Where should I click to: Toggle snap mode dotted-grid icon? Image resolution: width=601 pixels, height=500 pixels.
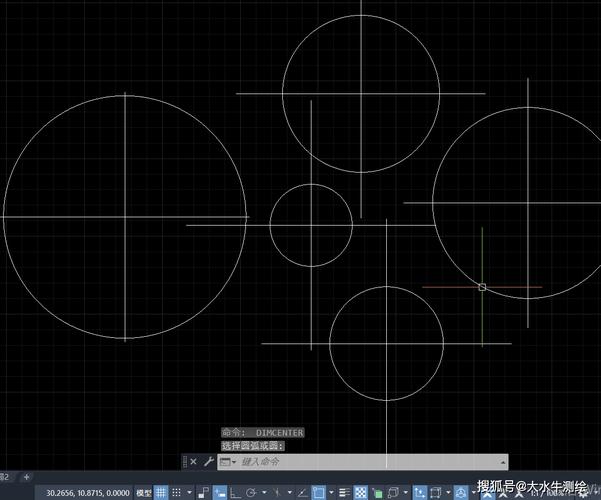pos(176,492)
